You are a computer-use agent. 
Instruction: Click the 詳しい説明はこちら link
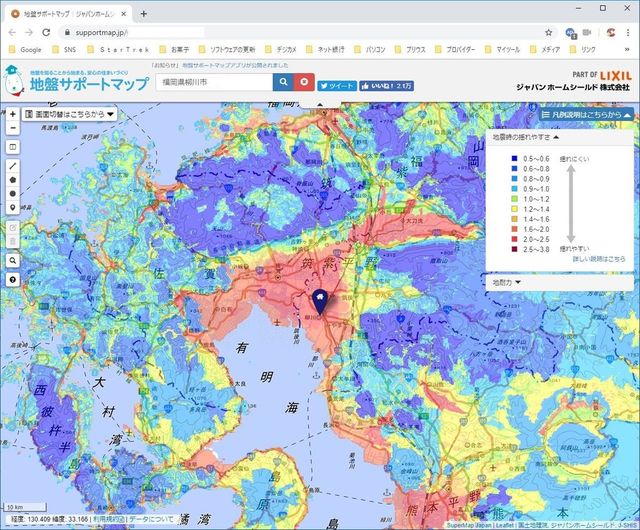pyautogui.click(x=598, y=259)
